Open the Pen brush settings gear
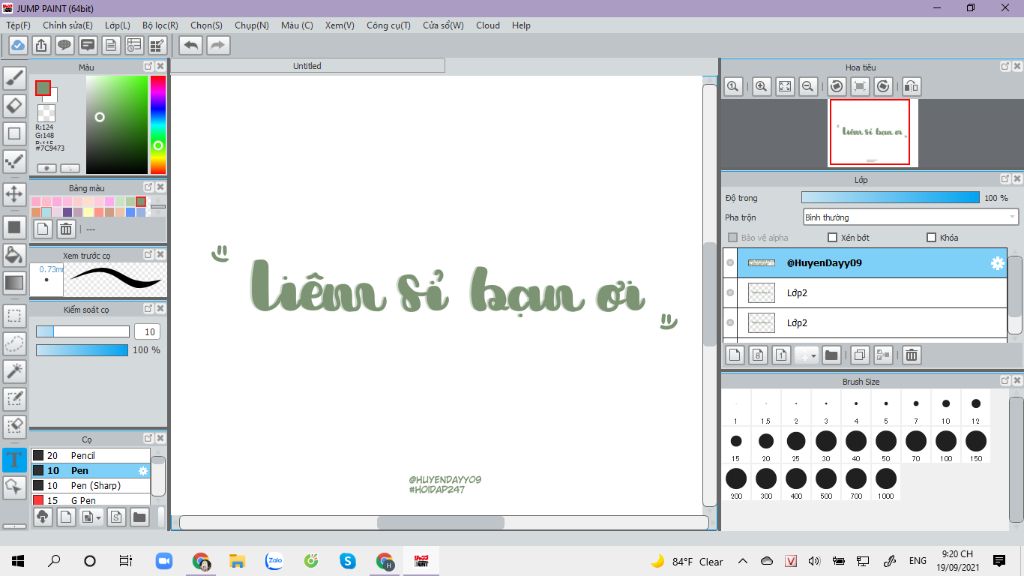This screenshot has width=1024, height=576. pos(143,470)
